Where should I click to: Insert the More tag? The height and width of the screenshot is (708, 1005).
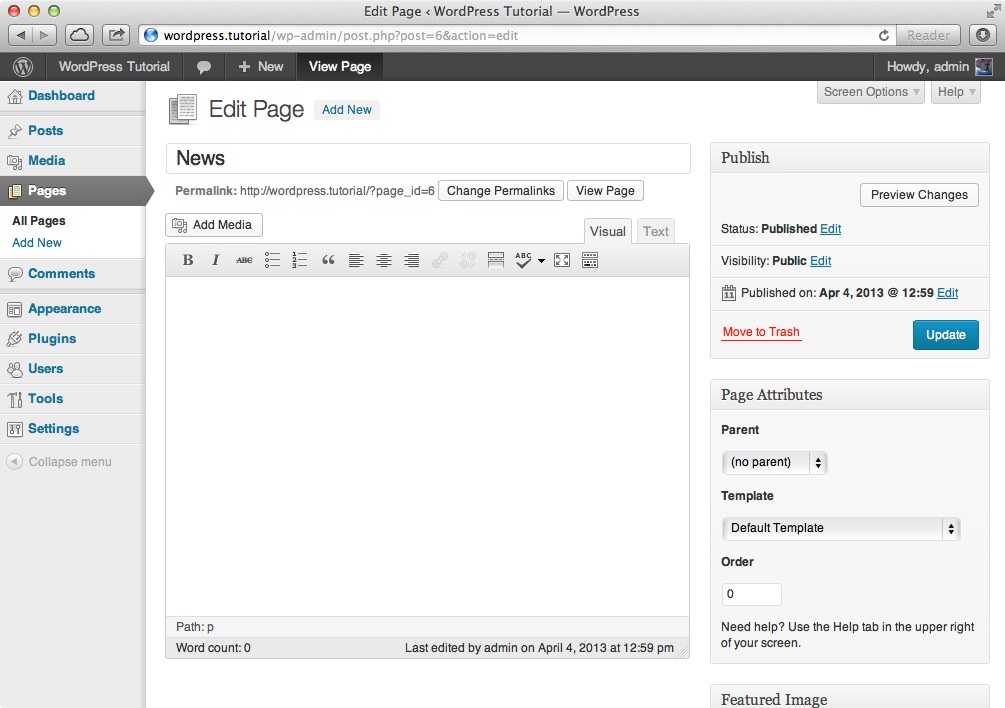[495, 259]
